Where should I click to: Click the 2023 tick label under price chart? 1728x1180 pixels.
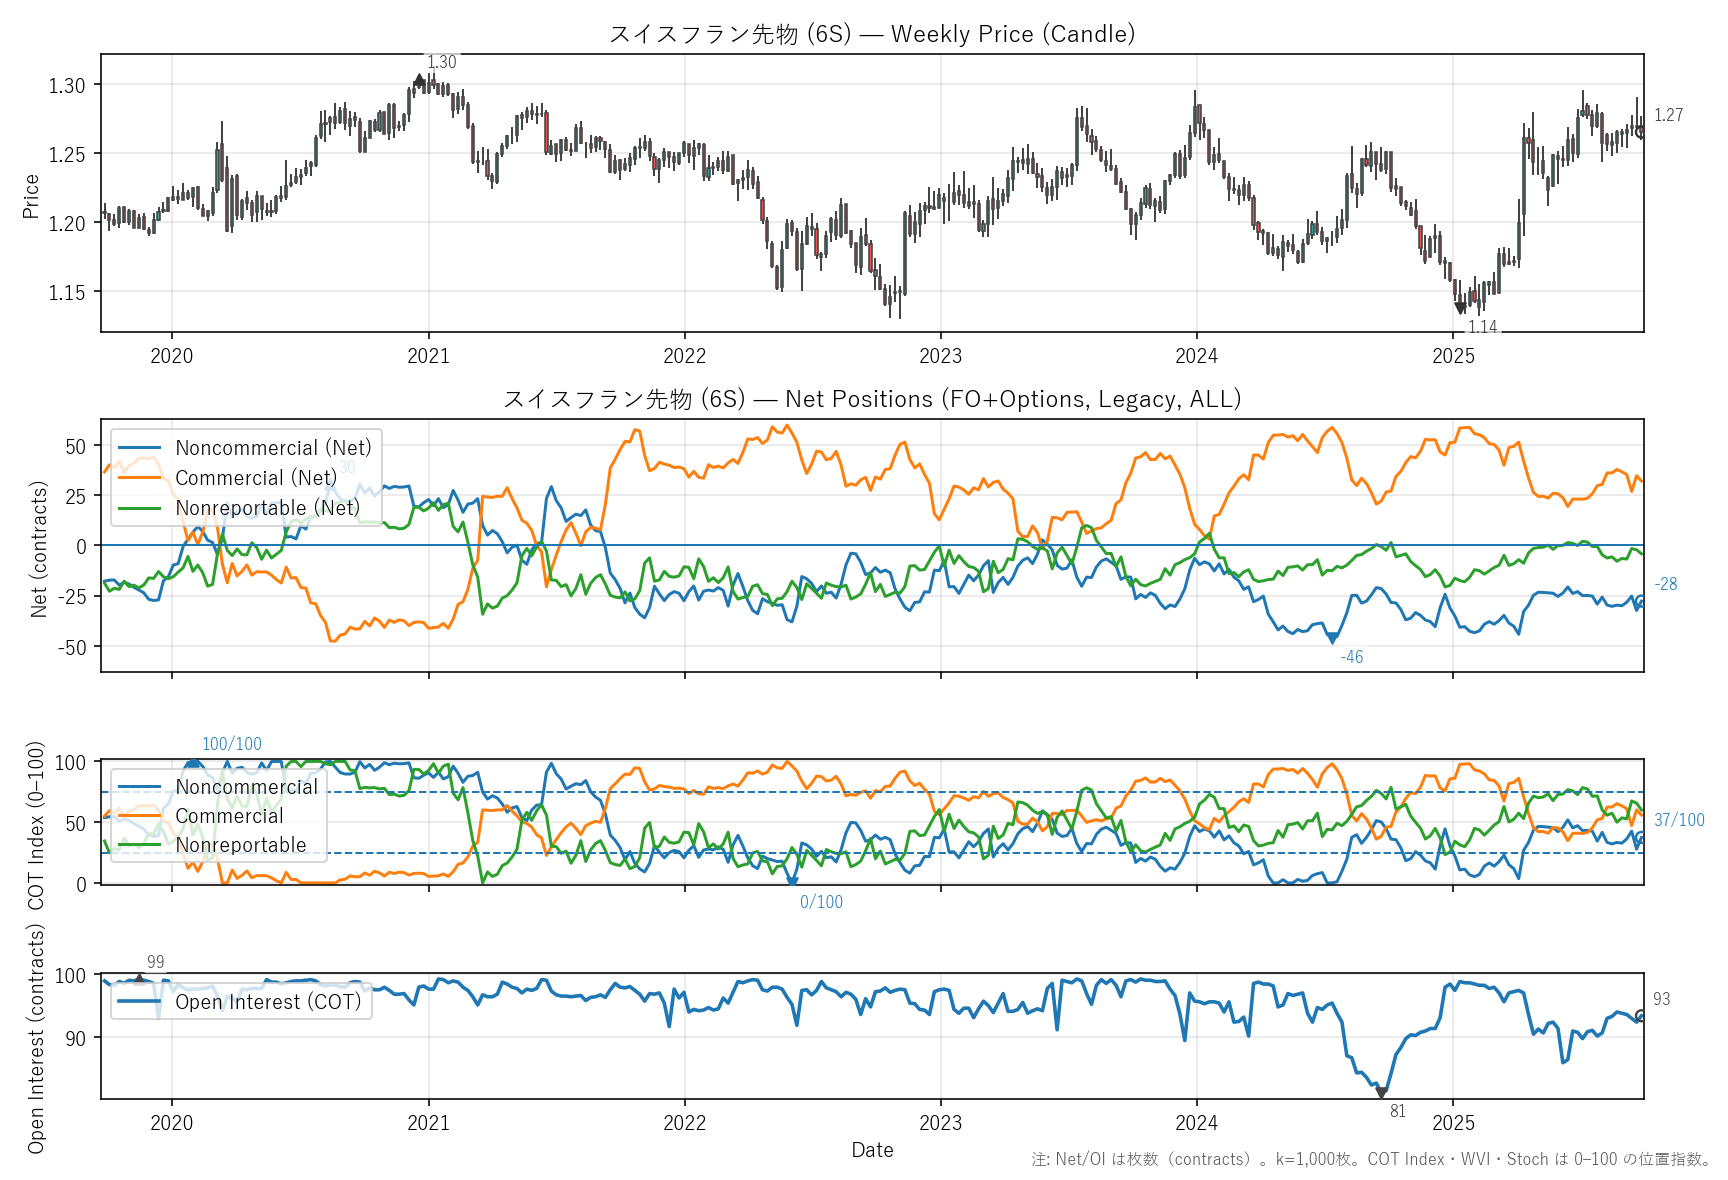coord(940,356)
